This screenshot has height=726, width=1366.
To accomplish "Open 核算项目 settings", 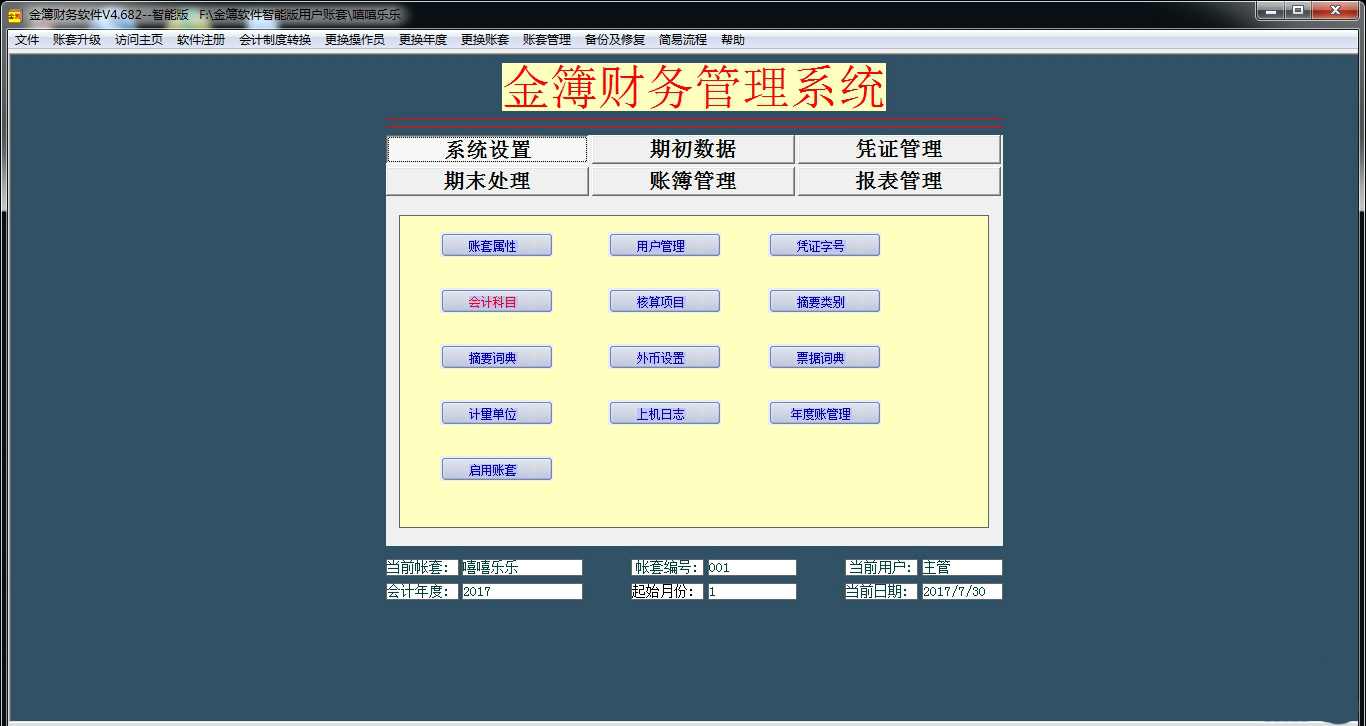I will click(x=665, y=301).
